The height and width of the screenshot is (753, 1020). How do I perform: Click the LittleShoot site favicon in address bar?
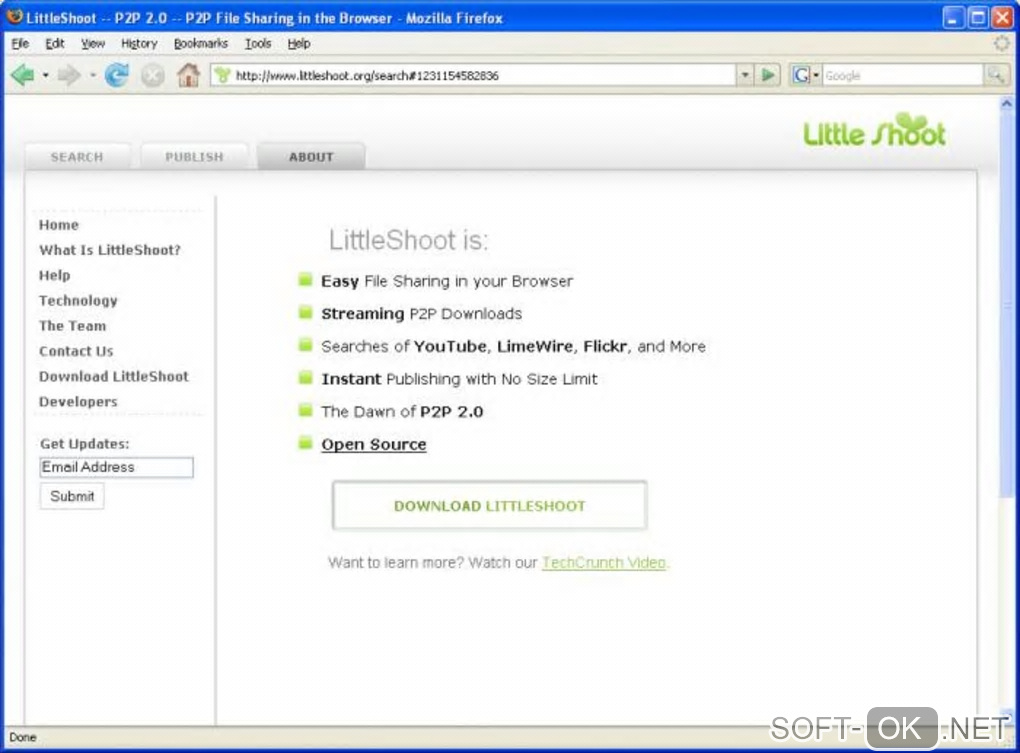click(222, 75)
